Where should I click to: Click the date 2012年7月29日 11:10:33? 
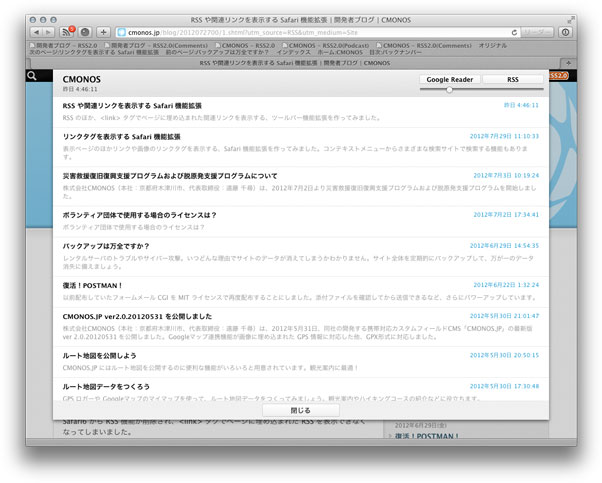(x=504, y=136)
